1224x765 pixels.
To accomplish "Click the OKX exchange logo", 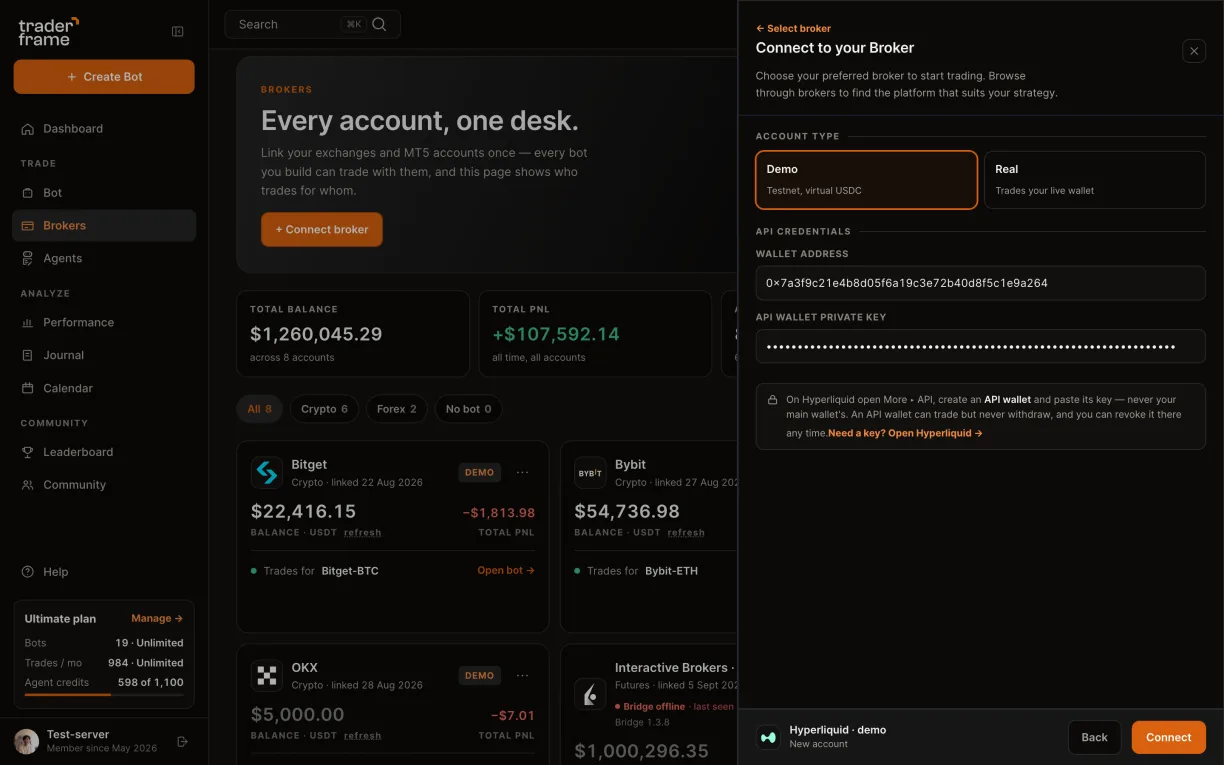I will [x=267, y=675].
